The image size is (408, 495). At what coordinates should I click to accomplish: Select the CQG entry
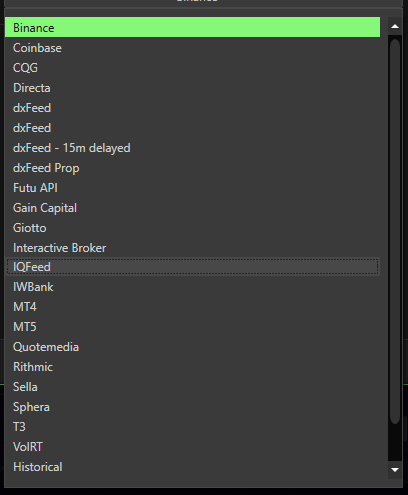click(192, 68)
